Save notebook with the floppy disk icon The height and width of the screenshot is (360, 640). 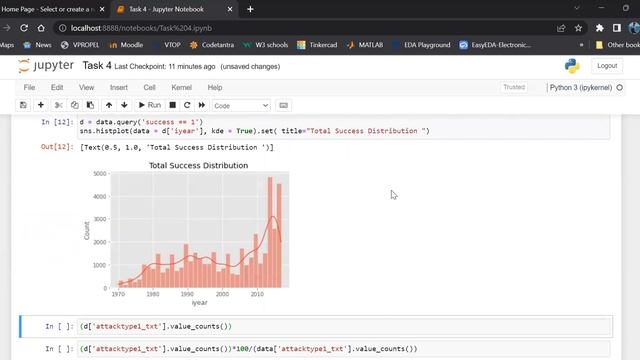pyautogui.click(x=23, y=105)
